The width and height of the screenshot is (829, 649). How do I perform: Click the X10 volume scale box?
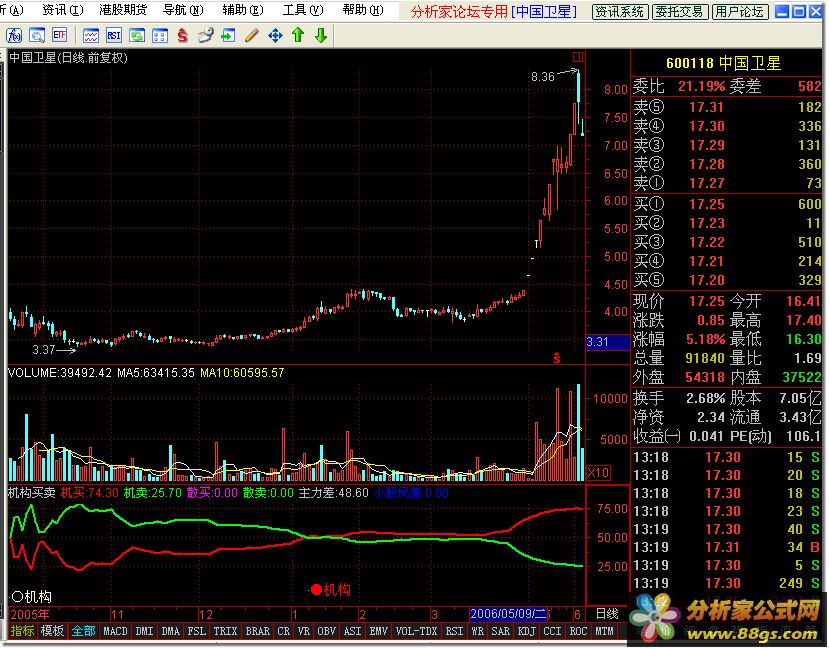(598, 472)
